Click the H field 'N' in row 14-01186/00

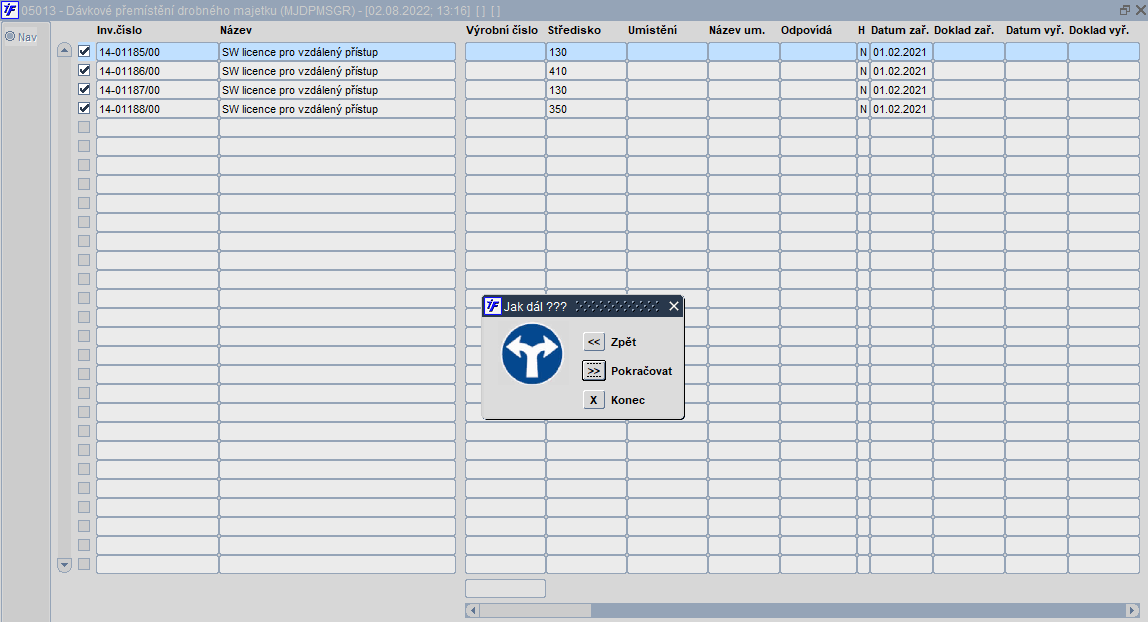point(863,71)
